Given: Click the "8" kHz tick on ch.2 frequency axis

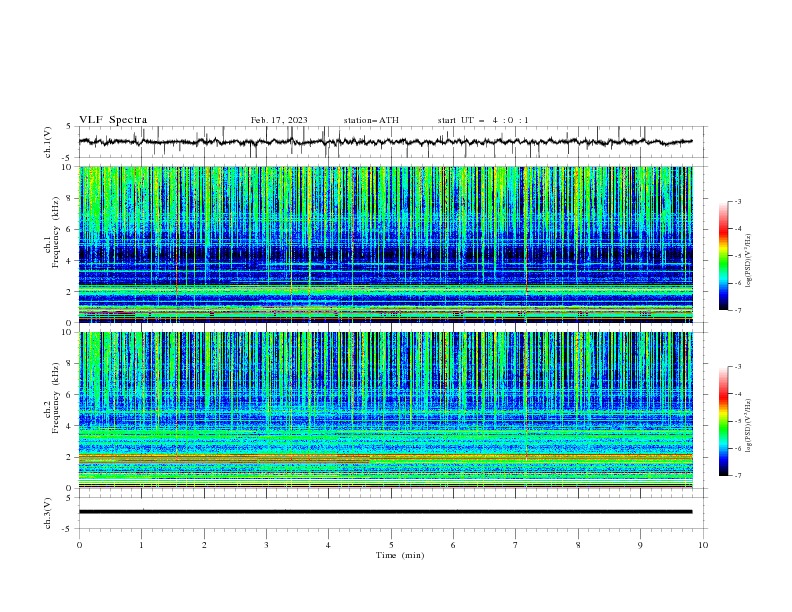Looking at the screenshot, I should (70, 363).
